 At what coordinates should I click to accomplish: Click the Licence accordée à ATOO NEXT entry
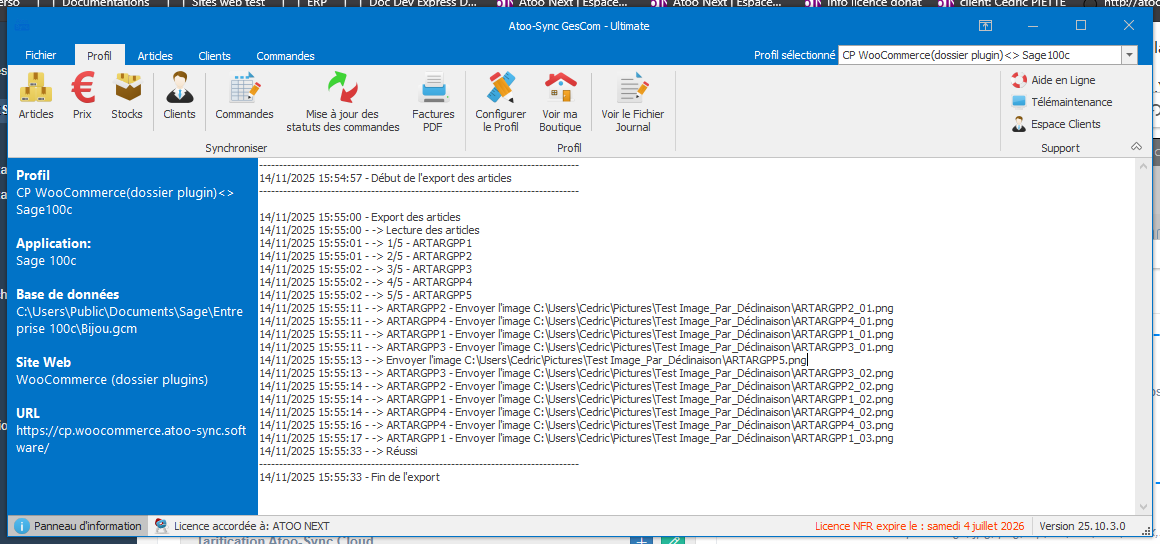[x=242, y=525]
